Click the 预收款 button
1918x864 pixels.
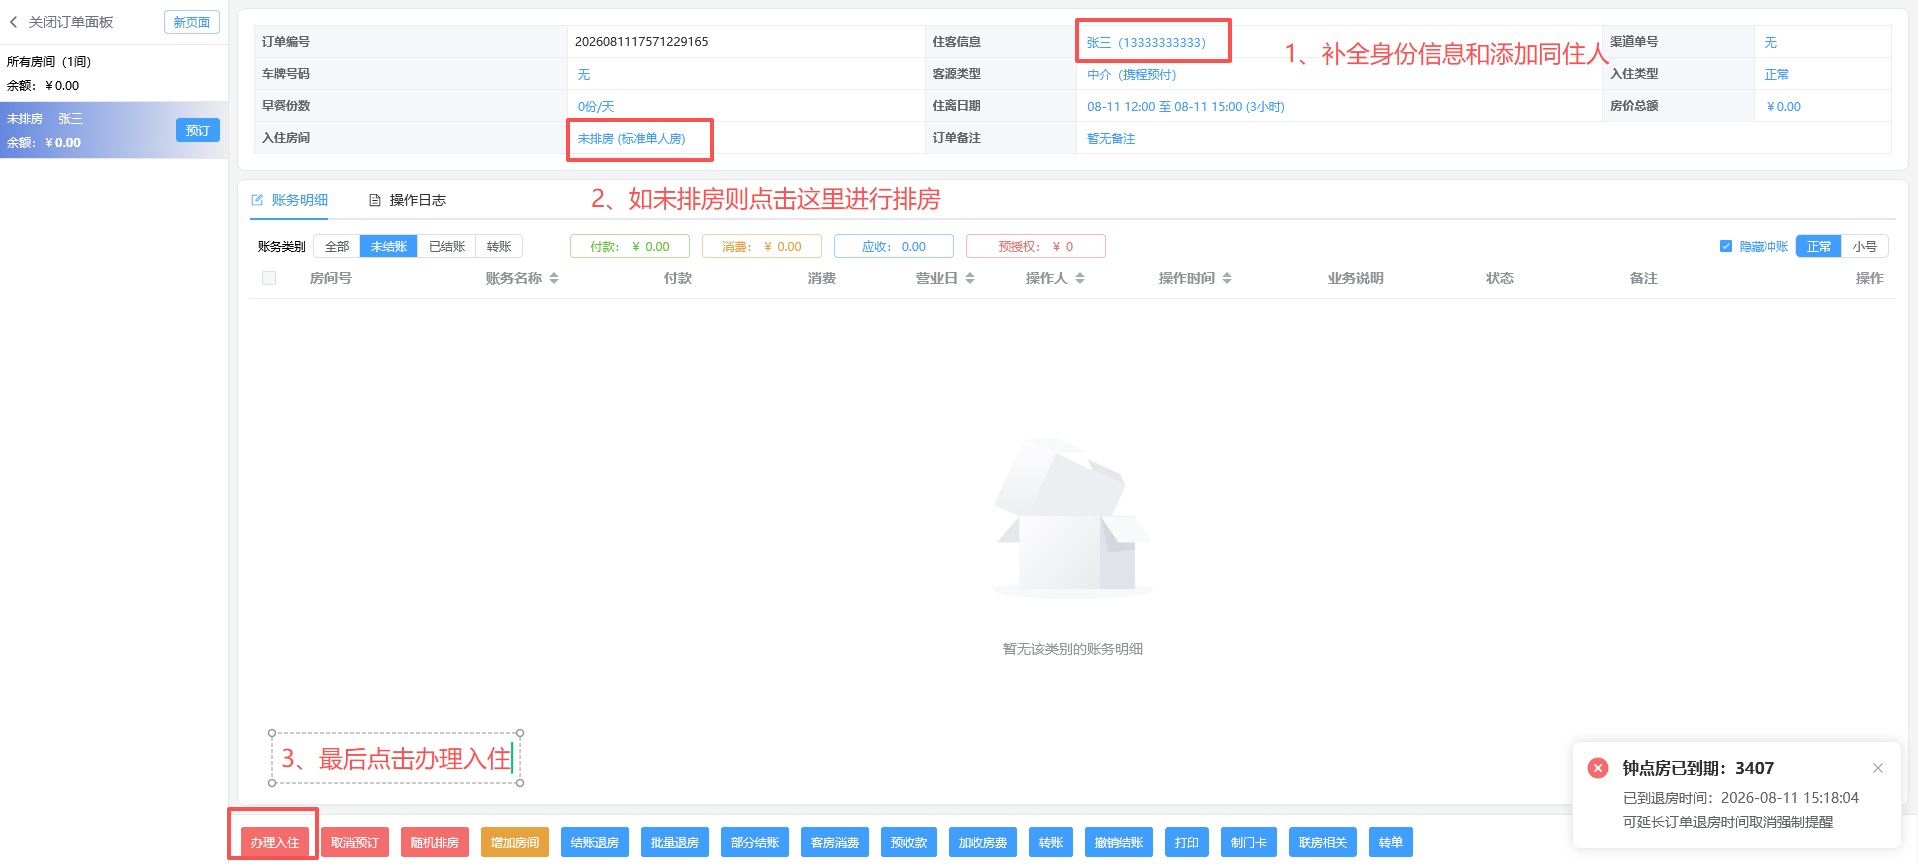coord(909,842)
